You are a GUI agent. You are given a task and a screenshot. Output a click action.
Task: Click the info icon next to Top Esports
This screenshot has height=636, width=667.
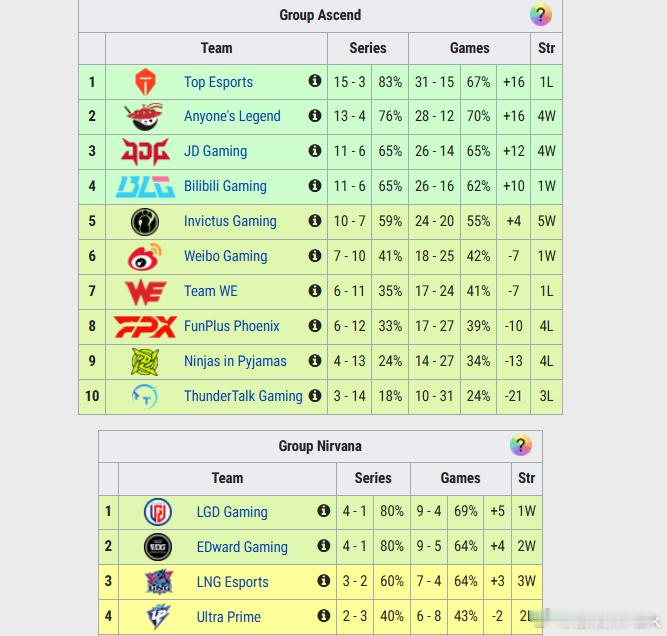(315, 81)
